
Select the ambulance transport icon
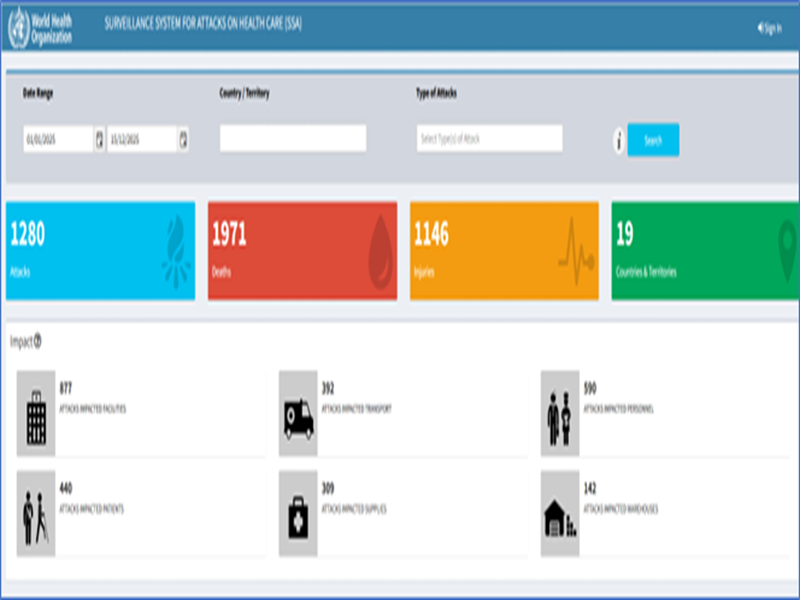298,414
